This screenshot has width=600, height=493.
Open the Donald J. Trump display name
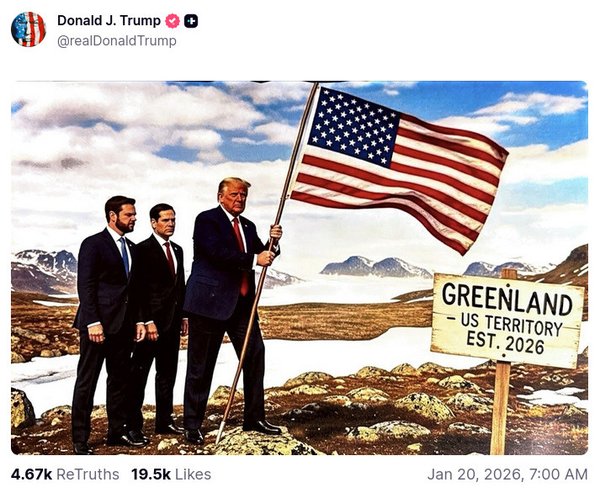[109, 20]
